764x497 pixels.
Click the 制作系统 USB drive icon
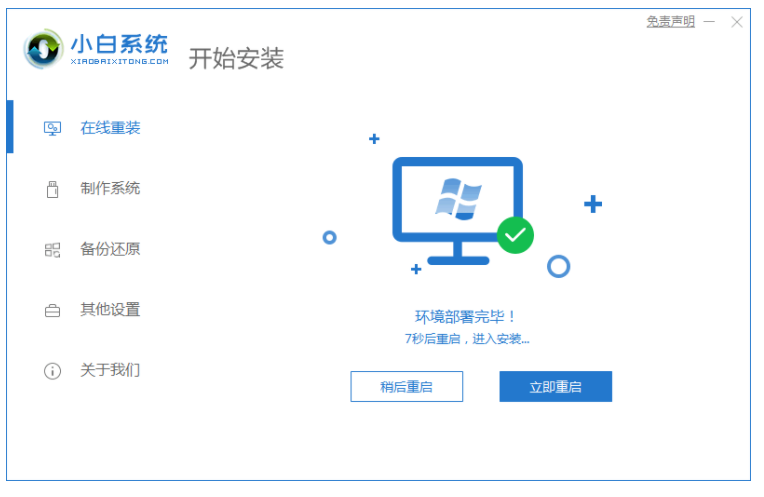(52, 189)
